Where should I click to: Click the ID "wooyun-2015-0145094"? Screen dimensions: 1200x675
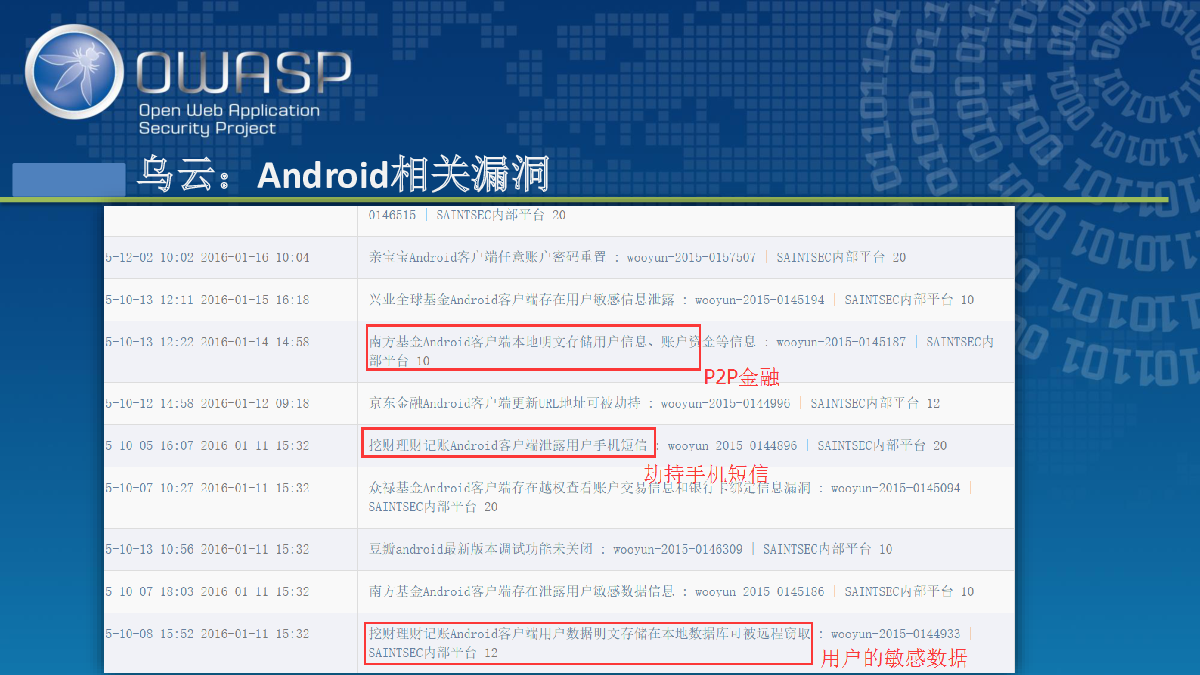click(x=896, y=487)
